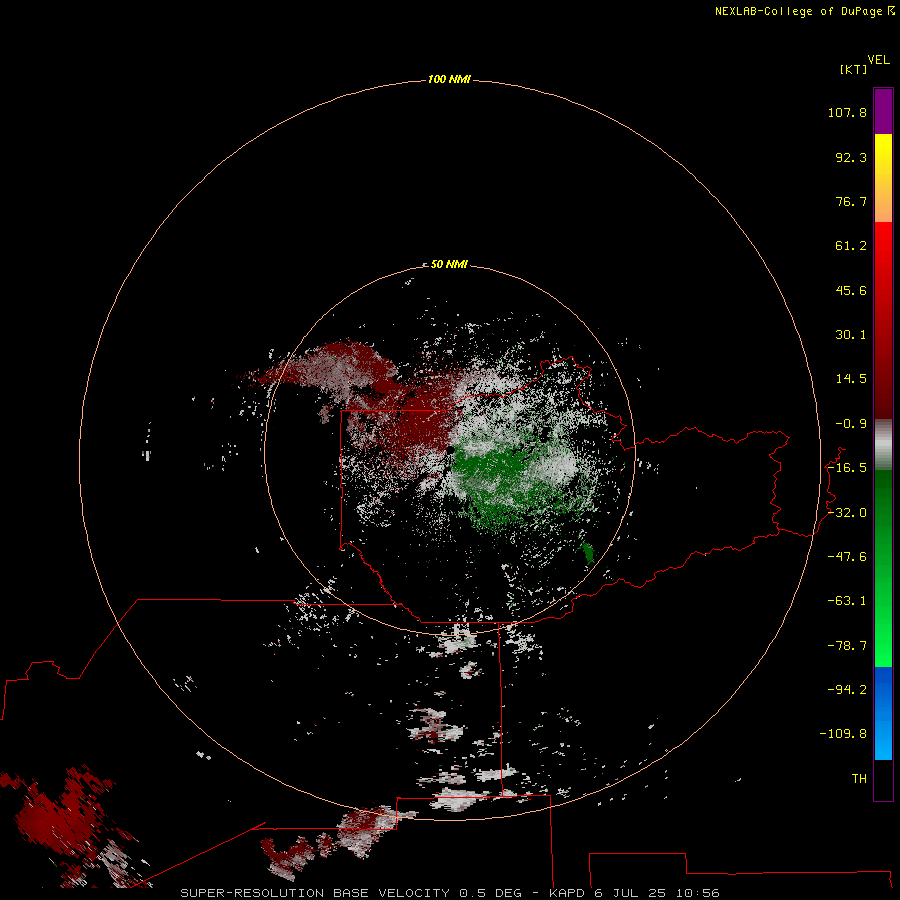Click the 92.3 legend value
This screenshot has width=900, height=900.
point(851,157)
